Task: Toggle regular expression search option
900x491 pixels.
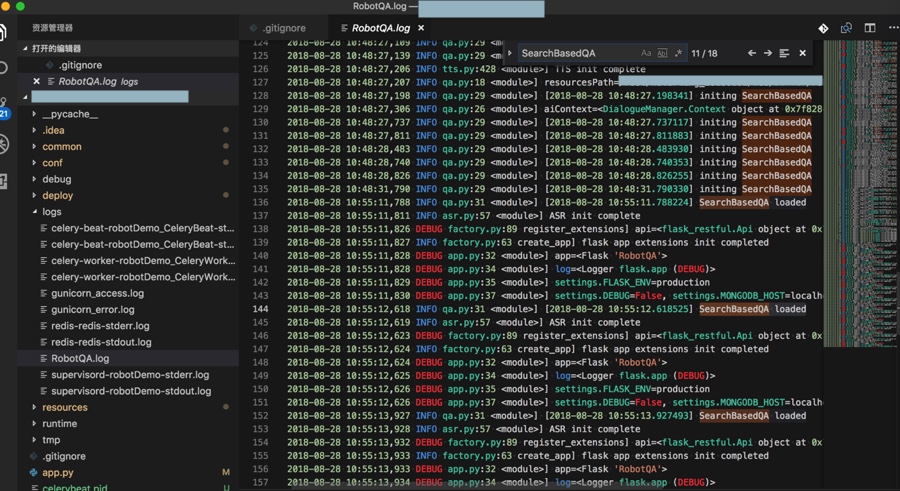Action: (678, 53)
